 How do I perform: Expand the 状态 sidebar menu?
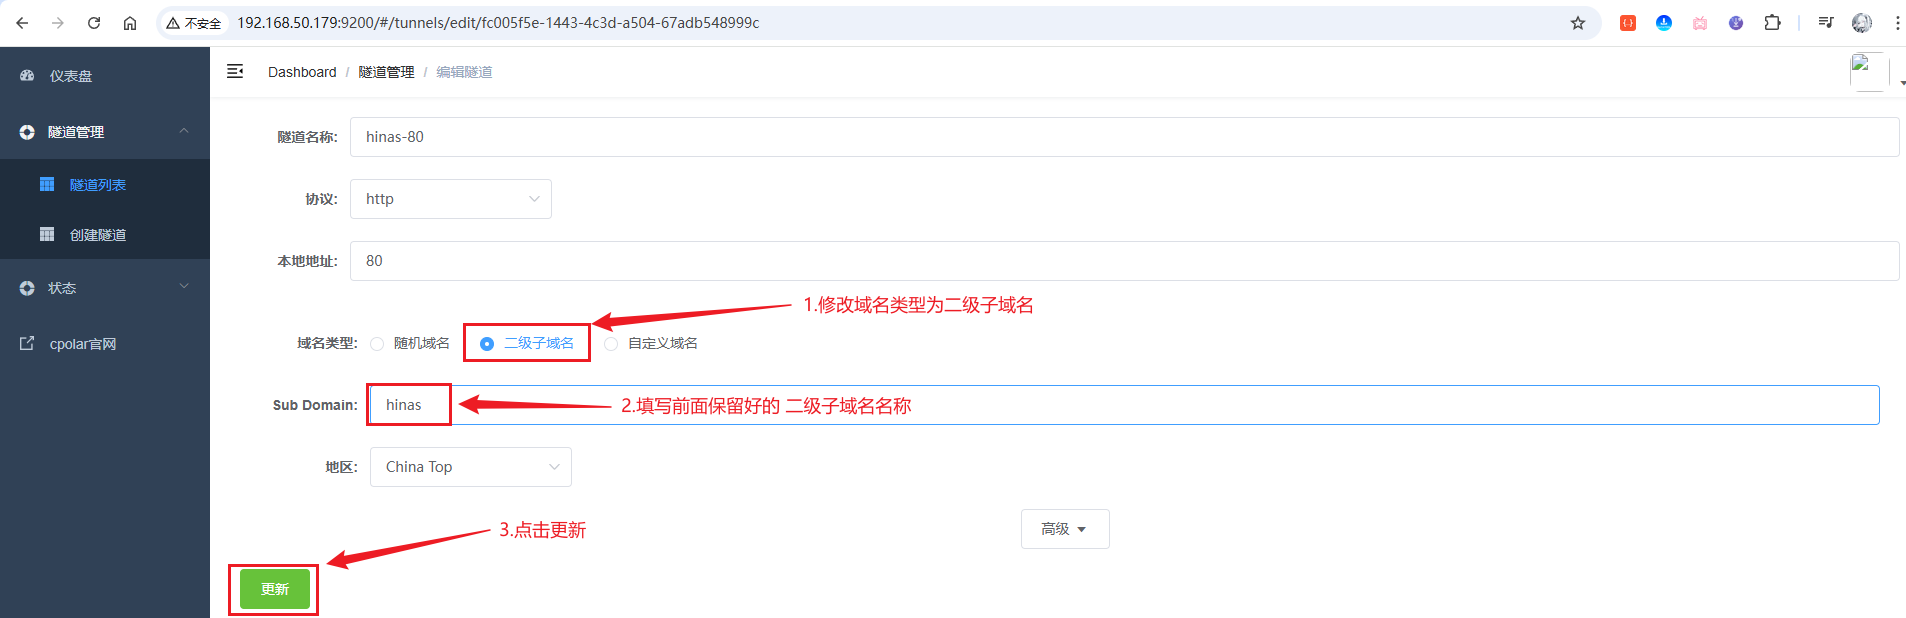tap(105, 287)
